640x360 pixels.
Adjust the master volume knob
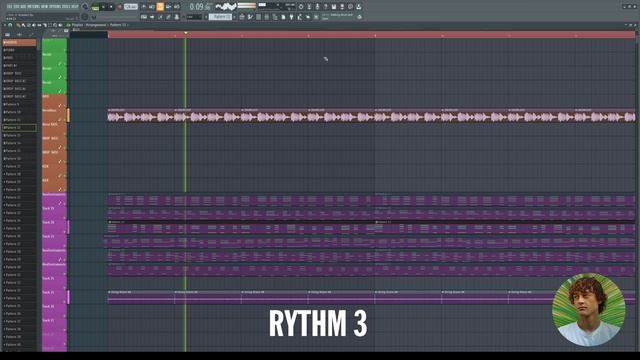[x=85, y=6]
